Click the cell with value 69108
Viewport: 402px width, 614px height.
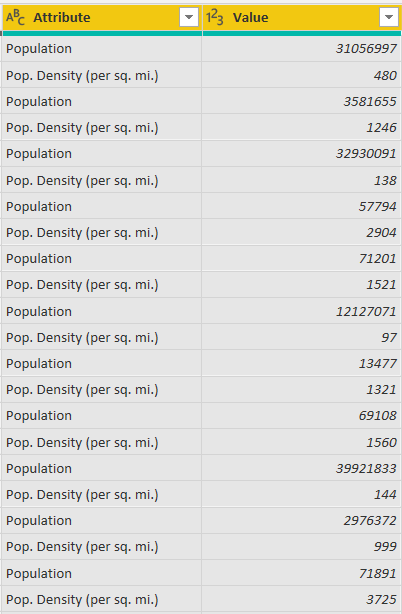tap(302, 416)
